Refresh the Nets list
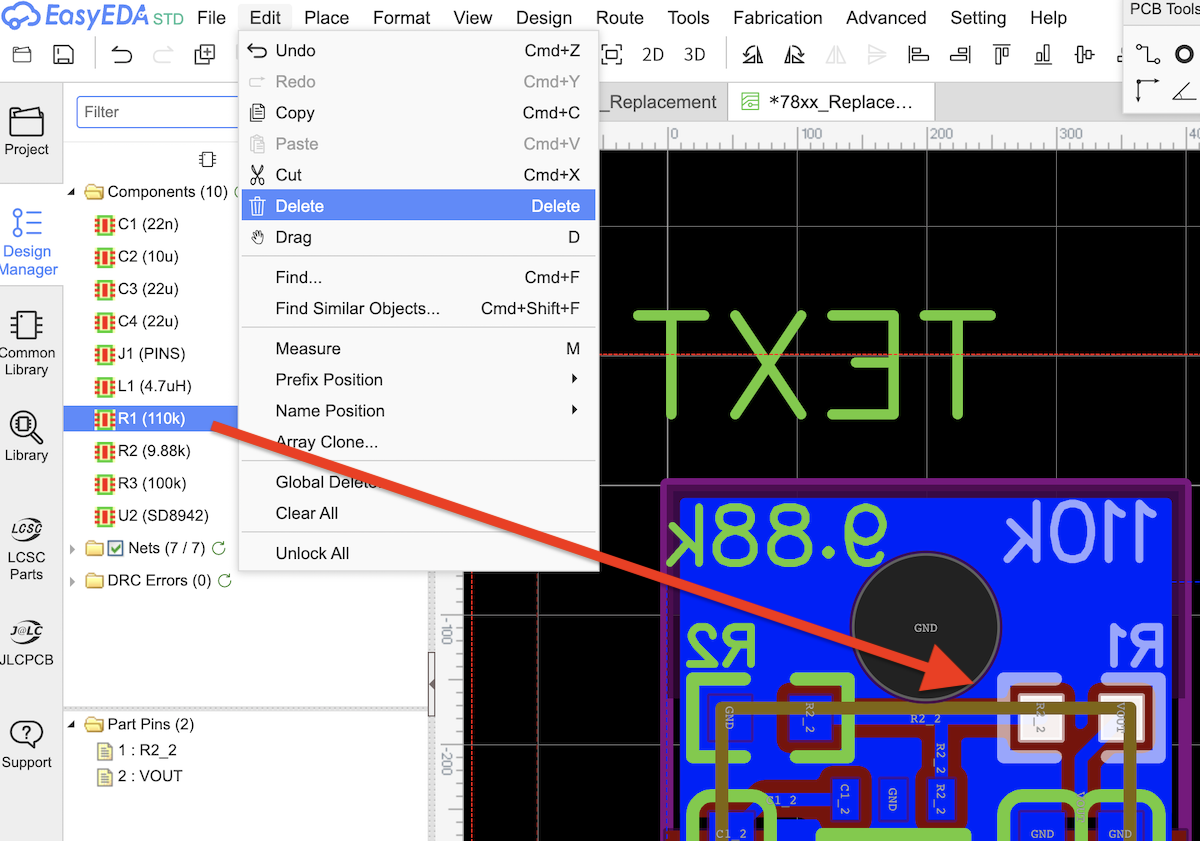1200x841 pixels. 219,548
